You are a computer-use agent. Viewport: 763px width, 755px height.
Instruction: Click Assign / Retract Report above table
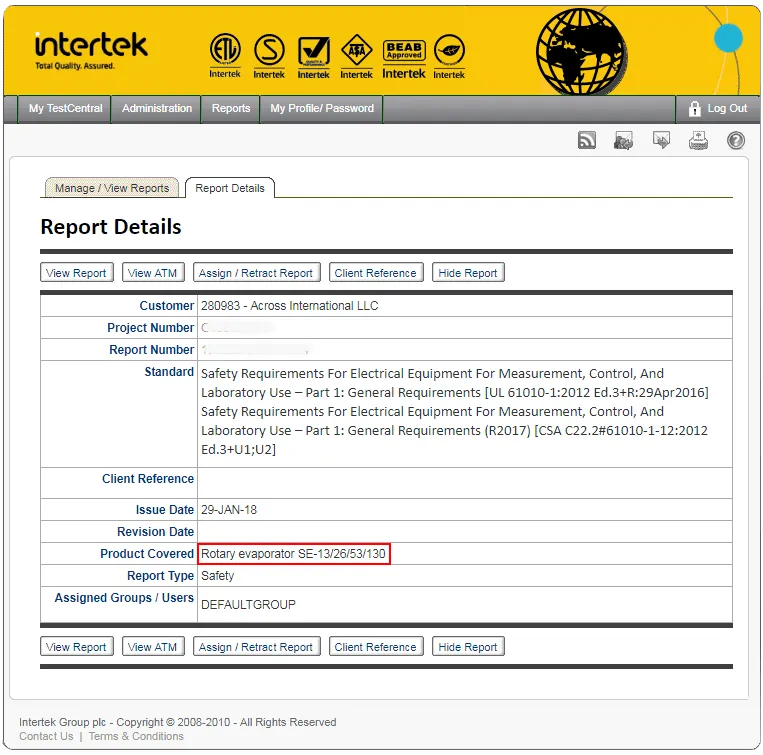256,272
